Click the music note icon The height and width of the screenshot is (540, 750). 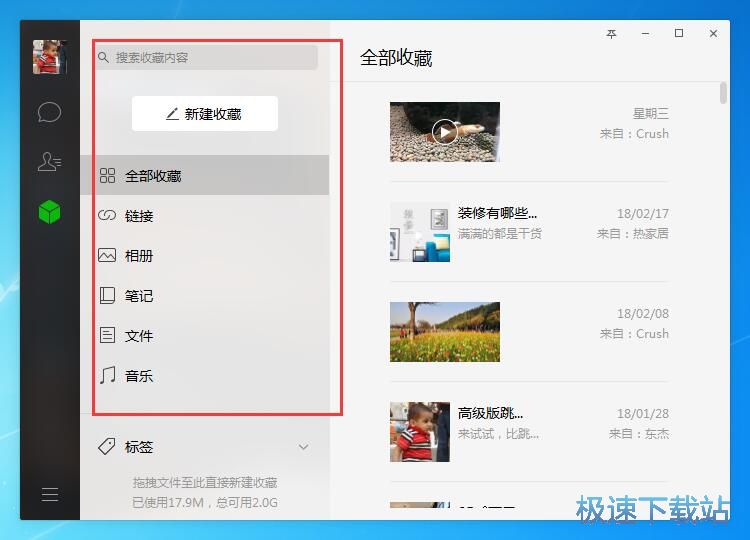[x=107, y=376]
